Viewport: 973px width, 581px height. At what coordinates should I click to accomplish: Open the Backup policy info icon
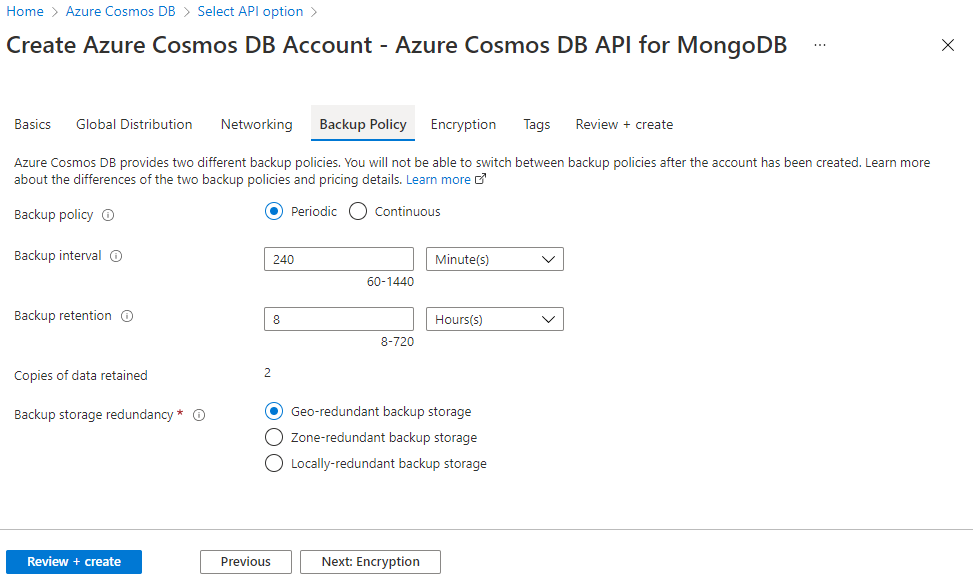(108, 215)
